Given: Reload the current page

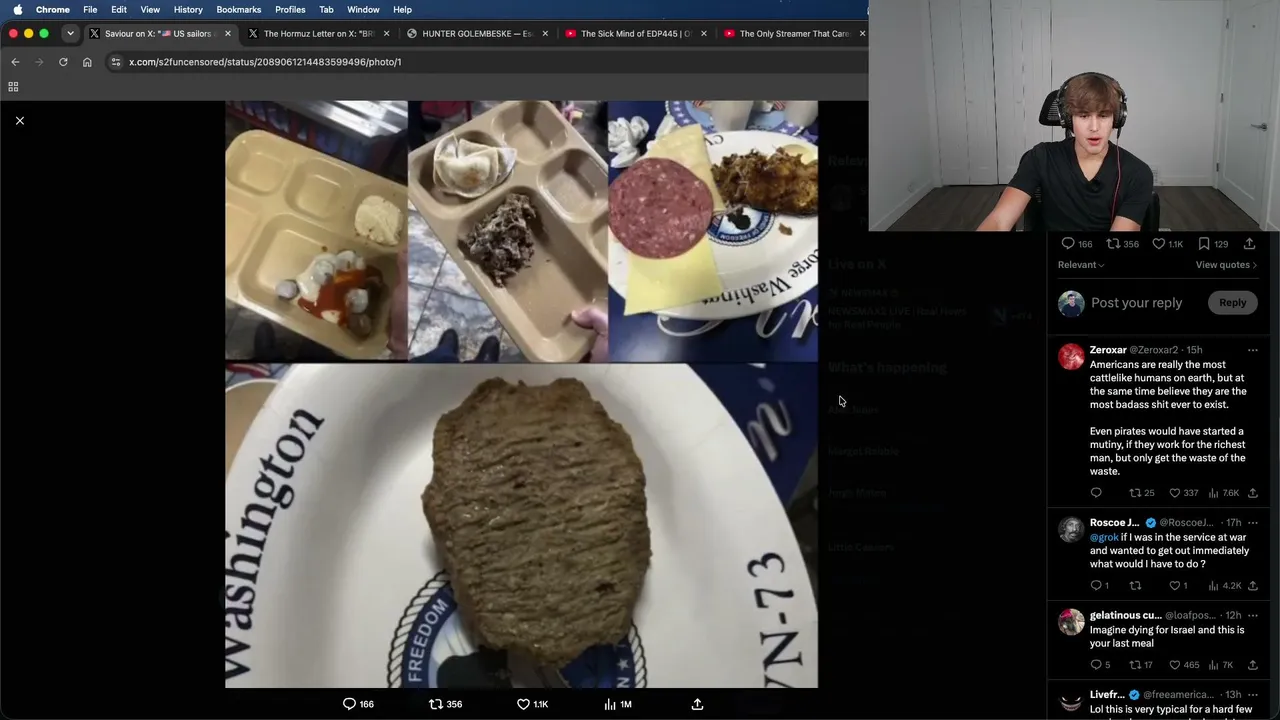Looking at the screenshot, I should 63,62.
